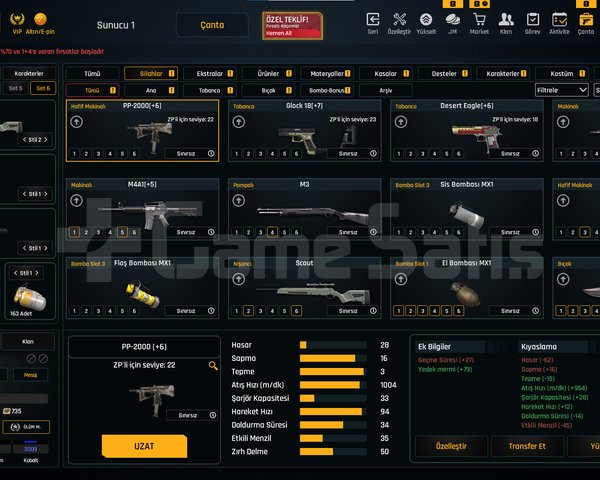Switch to the Materyaller tab
The width and height of the screenshot is (600, 480).
327,73
